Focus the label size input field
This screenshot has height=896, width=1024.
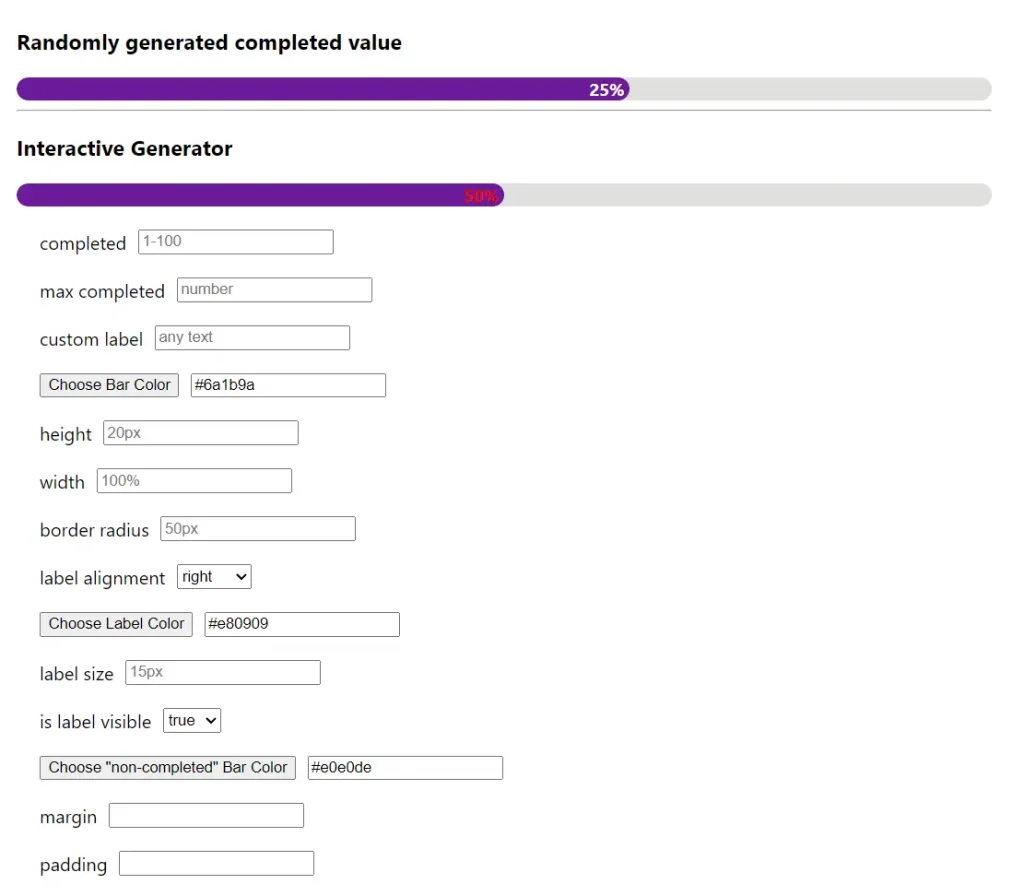pyautogui.click(x=222, y=673)
